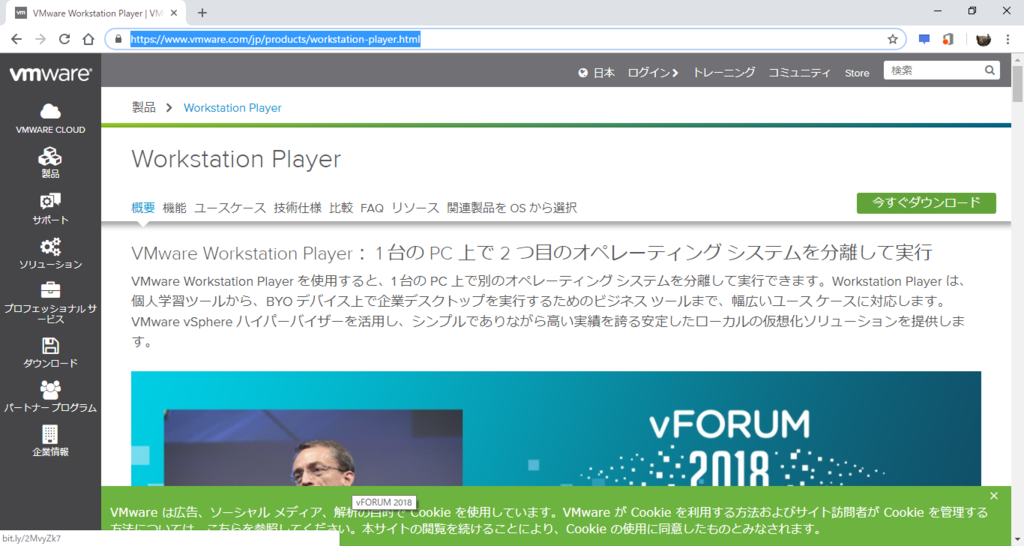Screen dimensions: 1024x546
Task: Click the browser forward arrow
Action: pyautogui.click(x=40, y=39)
